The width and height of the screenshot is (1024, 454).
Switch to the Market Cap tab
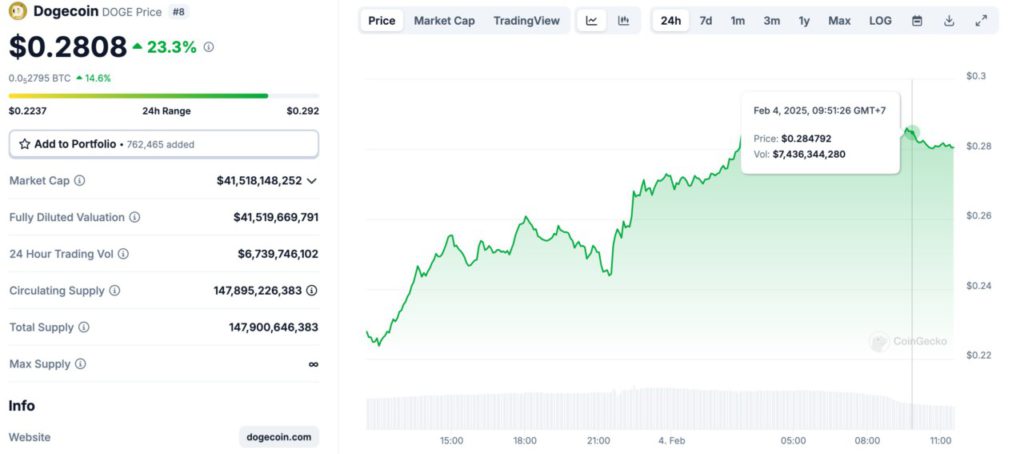444,21
